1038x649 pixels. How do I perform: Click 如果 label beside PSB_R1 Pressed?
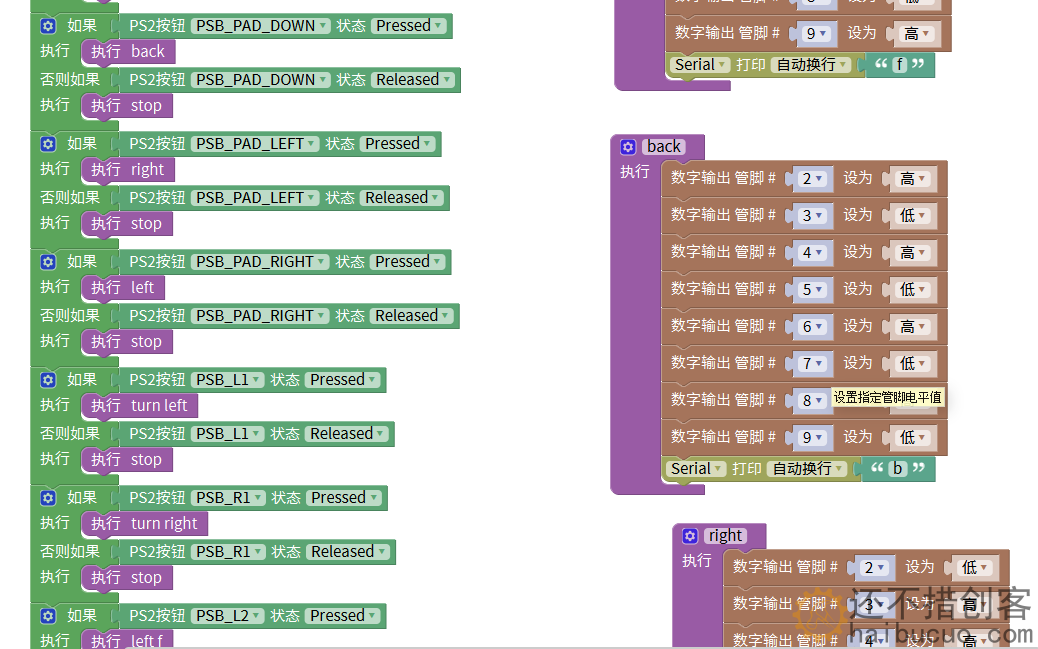click(x=82, y=497)
